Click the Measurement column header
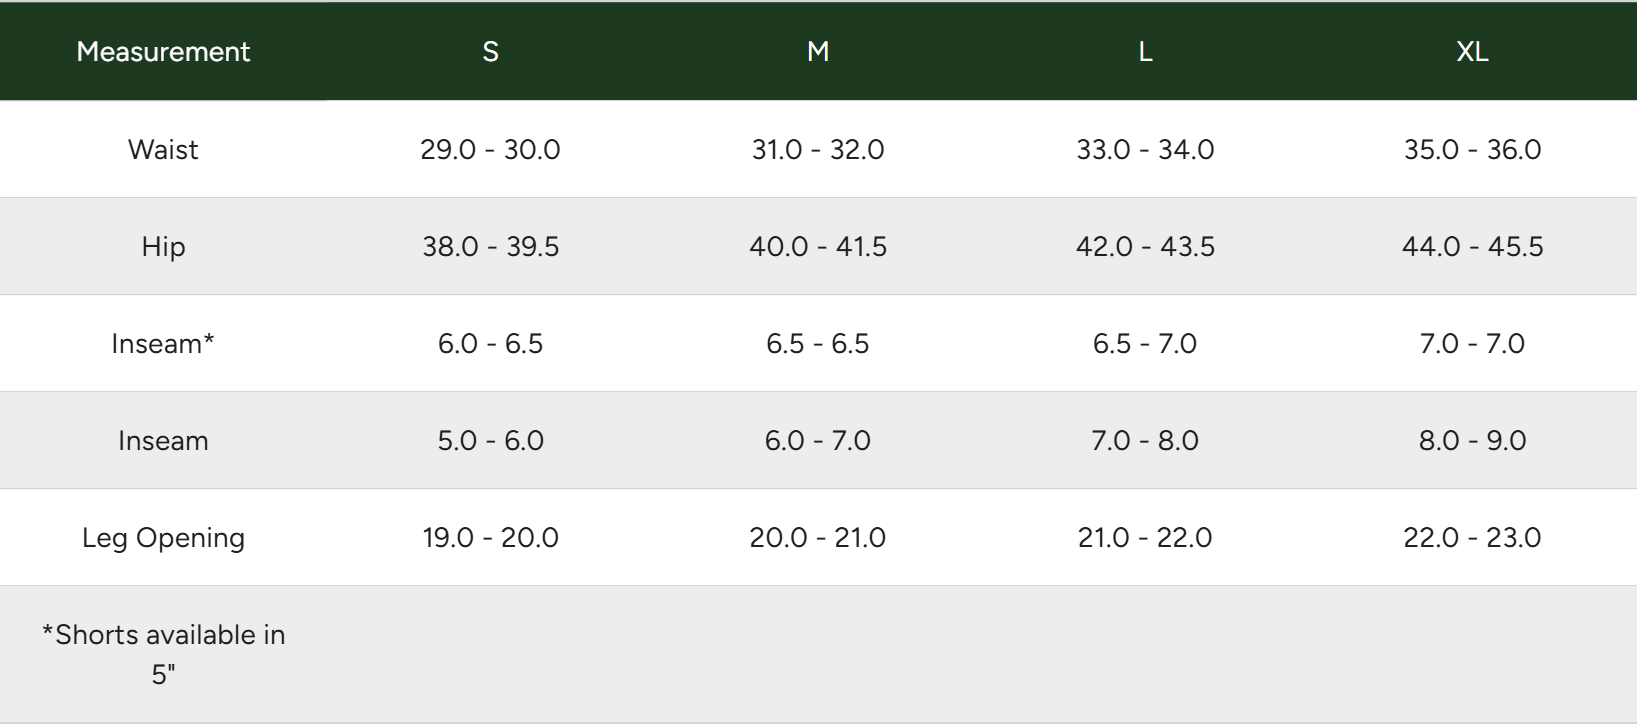Image resolution: width=1637 pixels, height=724 pixels. [x=163, y=52]
